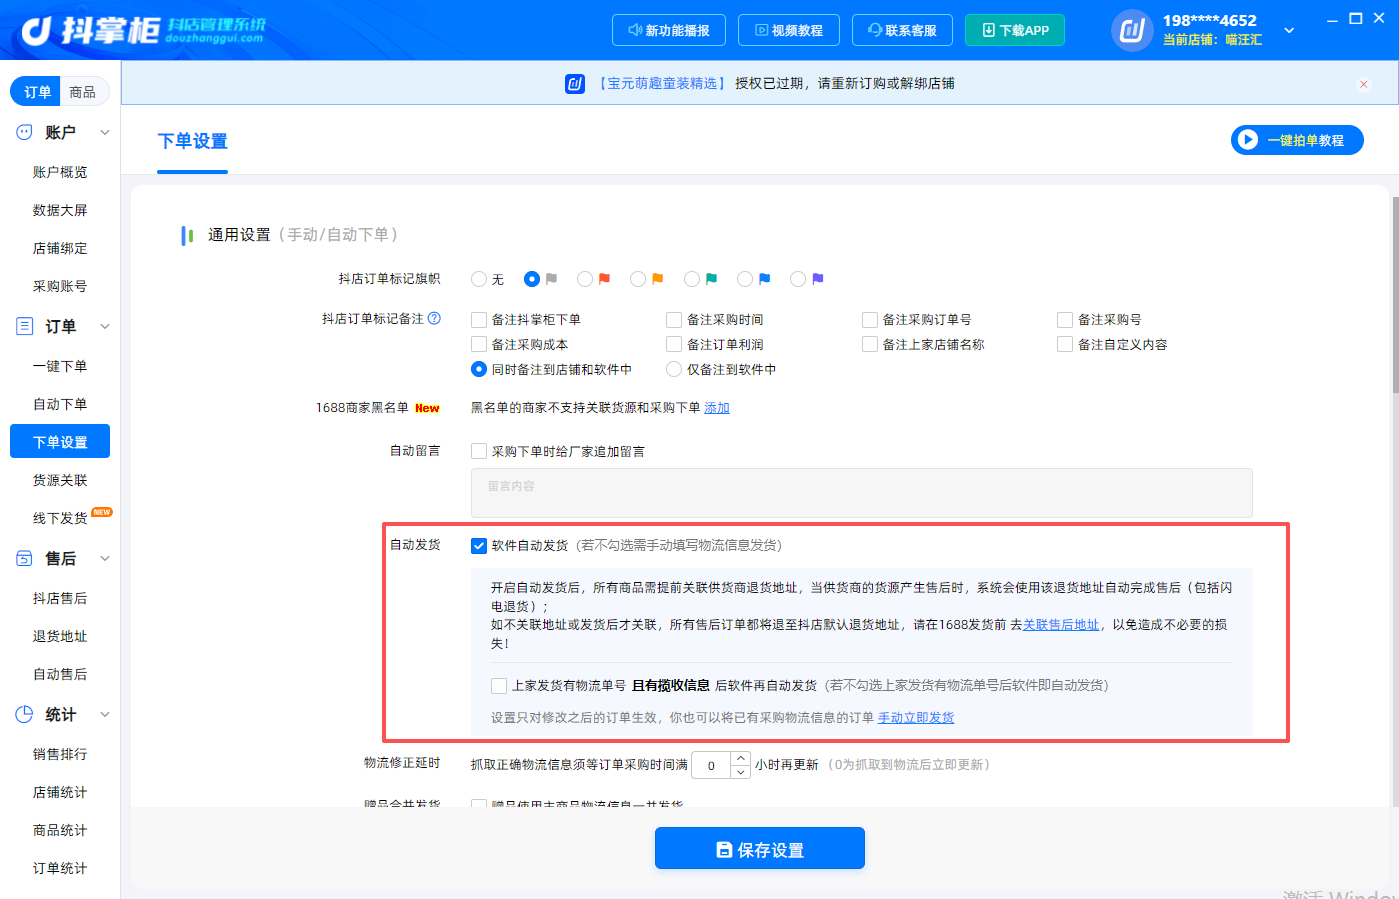Collapse the 订单 sidebar section chevron
This screenshot has height=899, width=1399.
tap(104, 326)
